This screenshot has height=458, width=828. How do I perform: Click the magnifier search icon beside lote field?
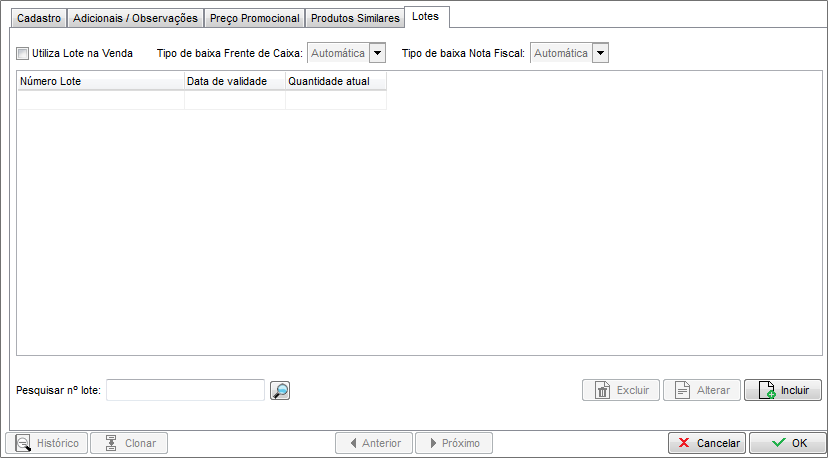pyautogui.click(x=280, y=390)
